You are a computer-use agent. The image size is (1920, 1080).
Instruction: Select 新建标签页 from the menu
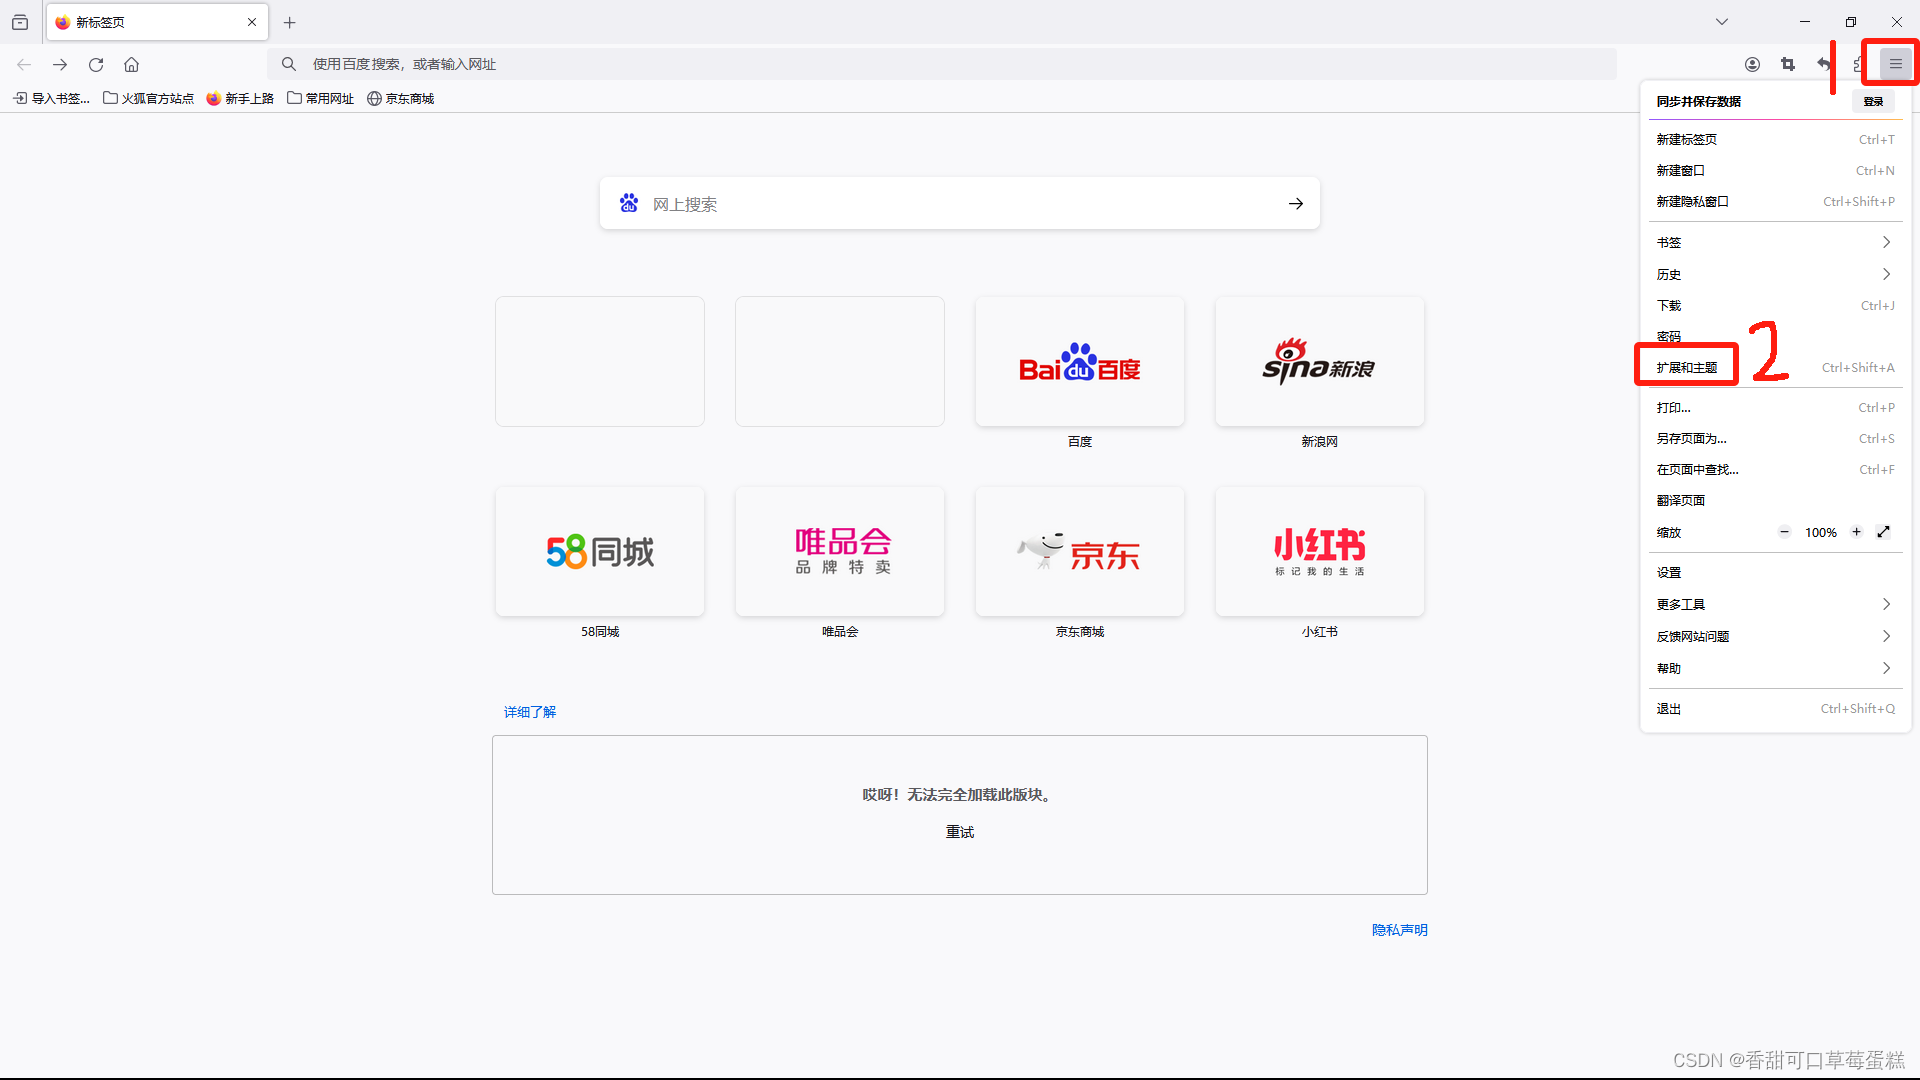coord(1775,139)
